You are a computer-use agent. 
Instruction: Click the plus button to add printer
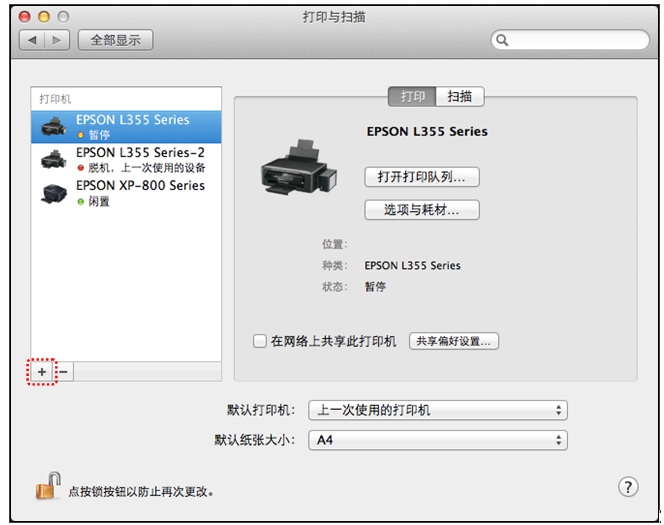41,371
